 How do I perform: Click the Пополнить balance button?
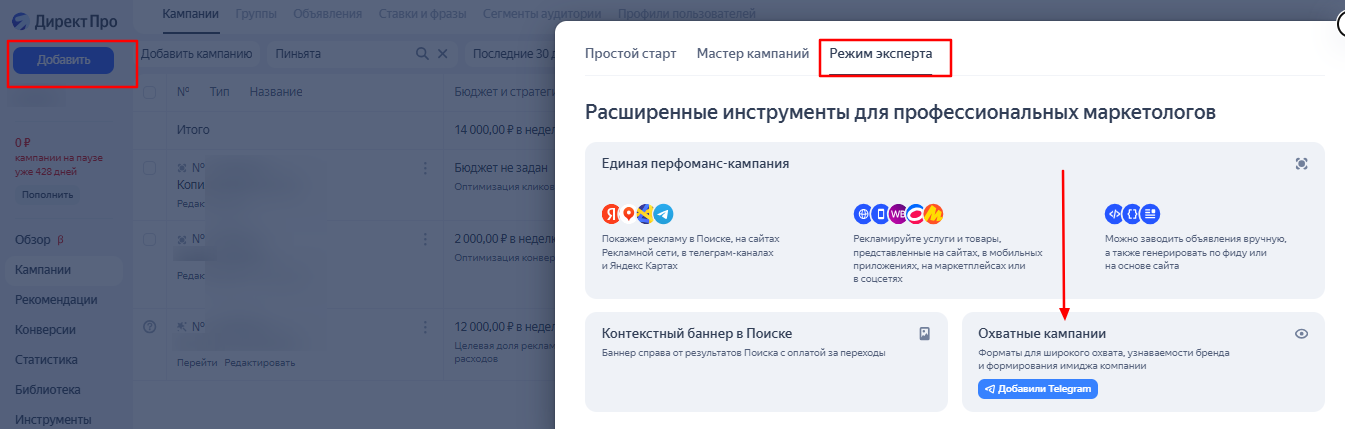[47, 195]
